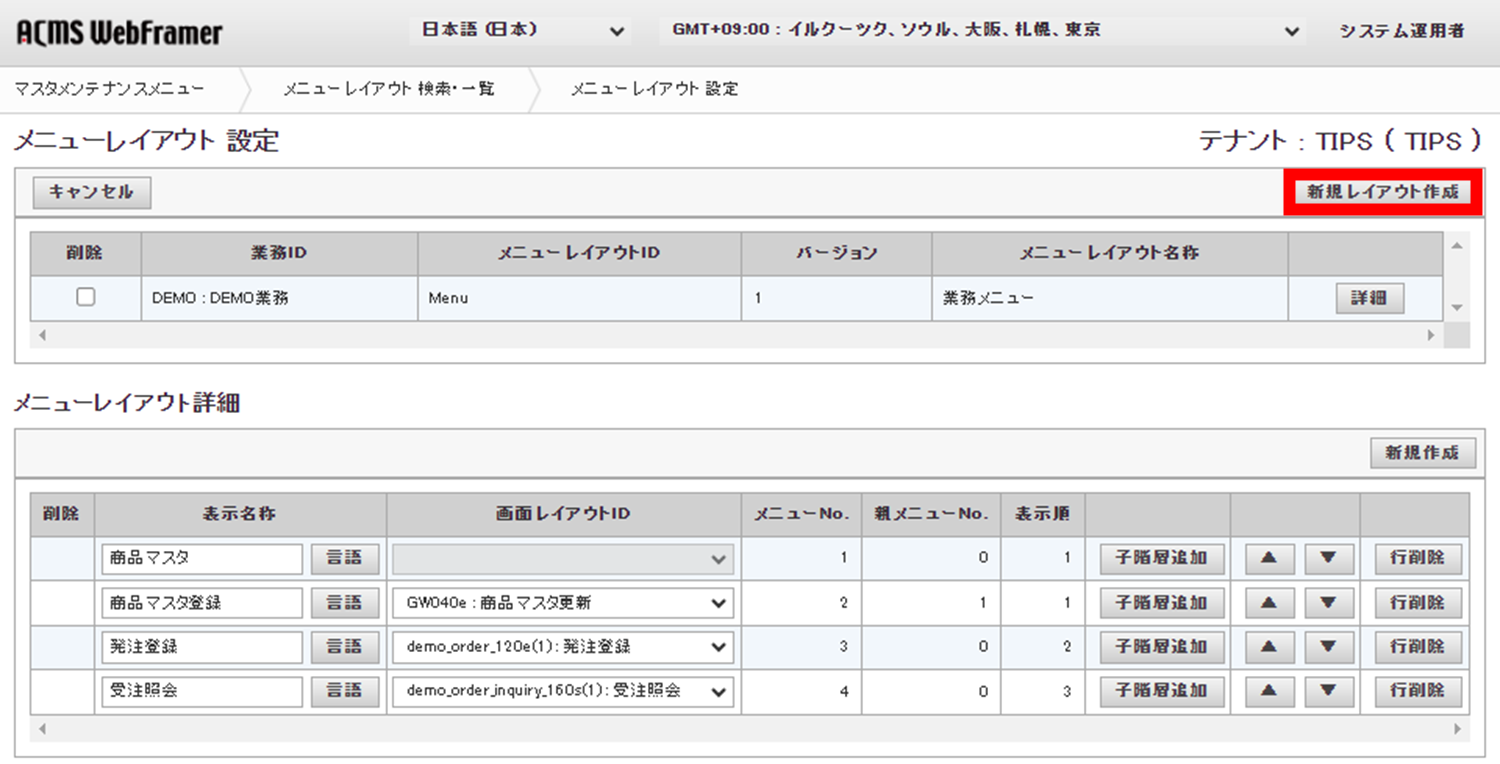Move 受注照会 up using its ▲ arrow
This screenshot has height=764, width=1500.
pos(1268,691)
